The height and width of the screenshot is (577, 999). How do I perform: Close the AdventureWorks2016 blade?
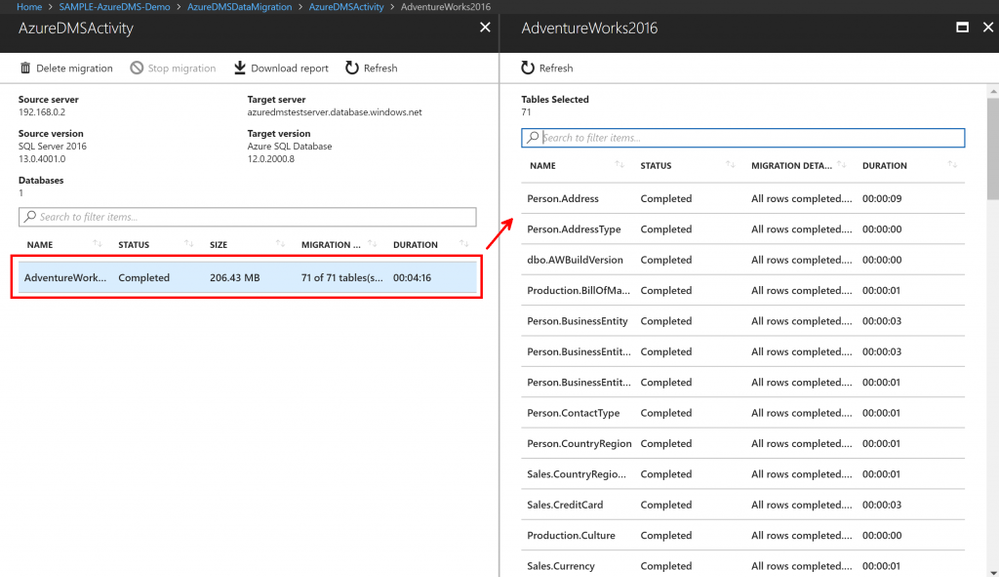[x=988, y=27]
